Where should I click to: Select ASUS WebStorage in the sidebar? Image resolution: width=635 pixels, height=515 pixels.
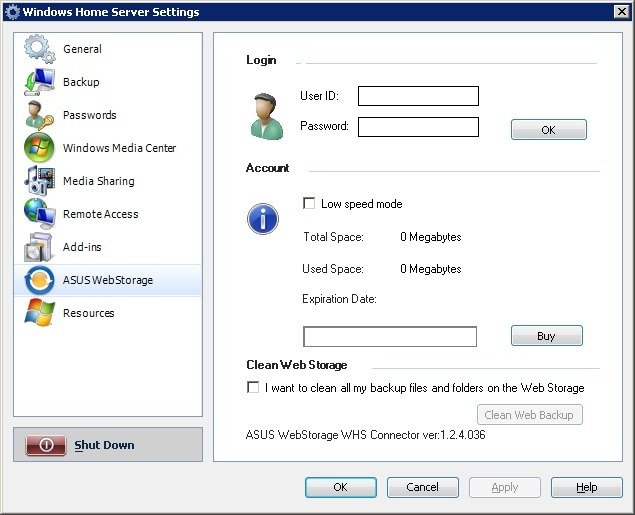pos(108,280)
